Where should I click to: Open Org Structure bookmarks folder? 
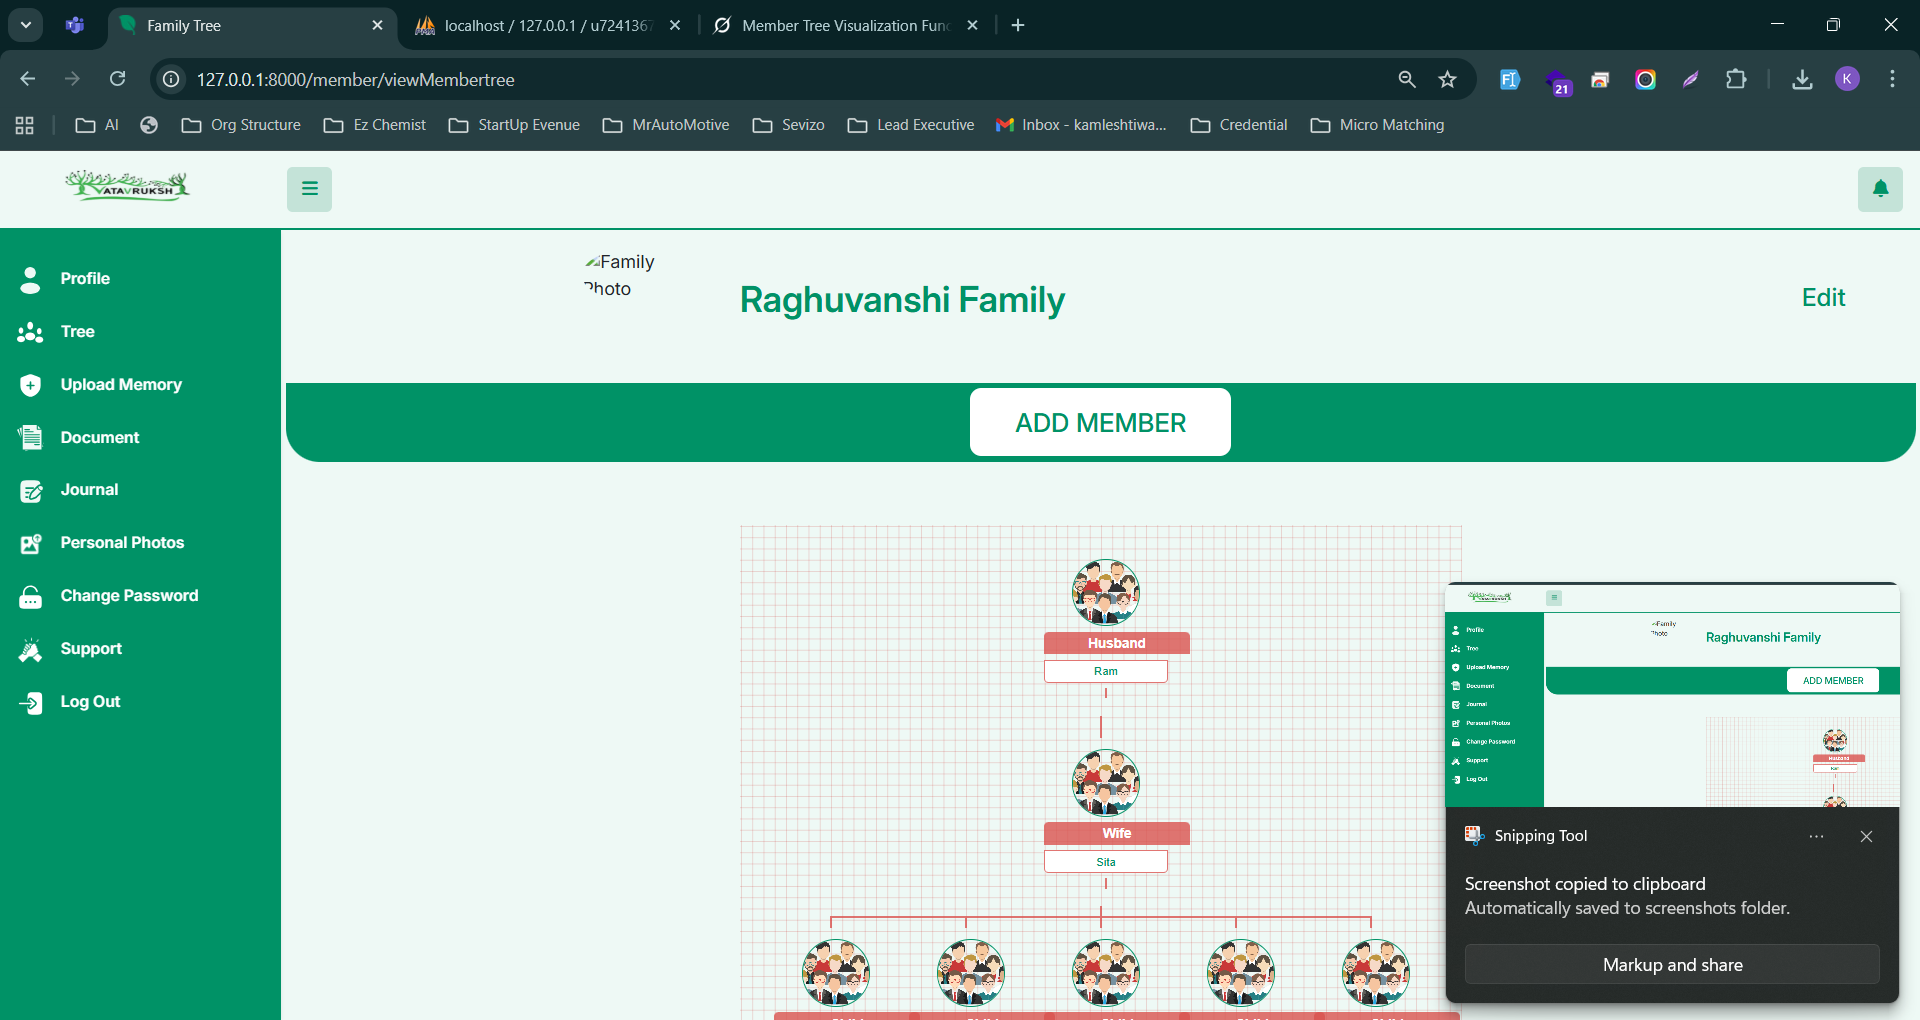point(241,125)
